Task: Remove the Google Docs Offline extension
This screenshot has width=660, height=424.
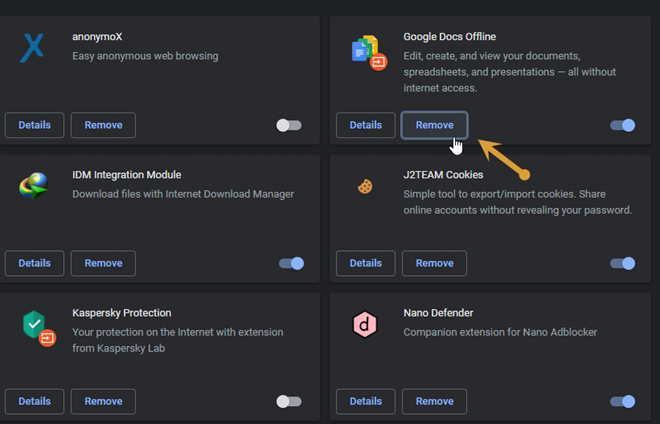Action: (x=434, y=125)
